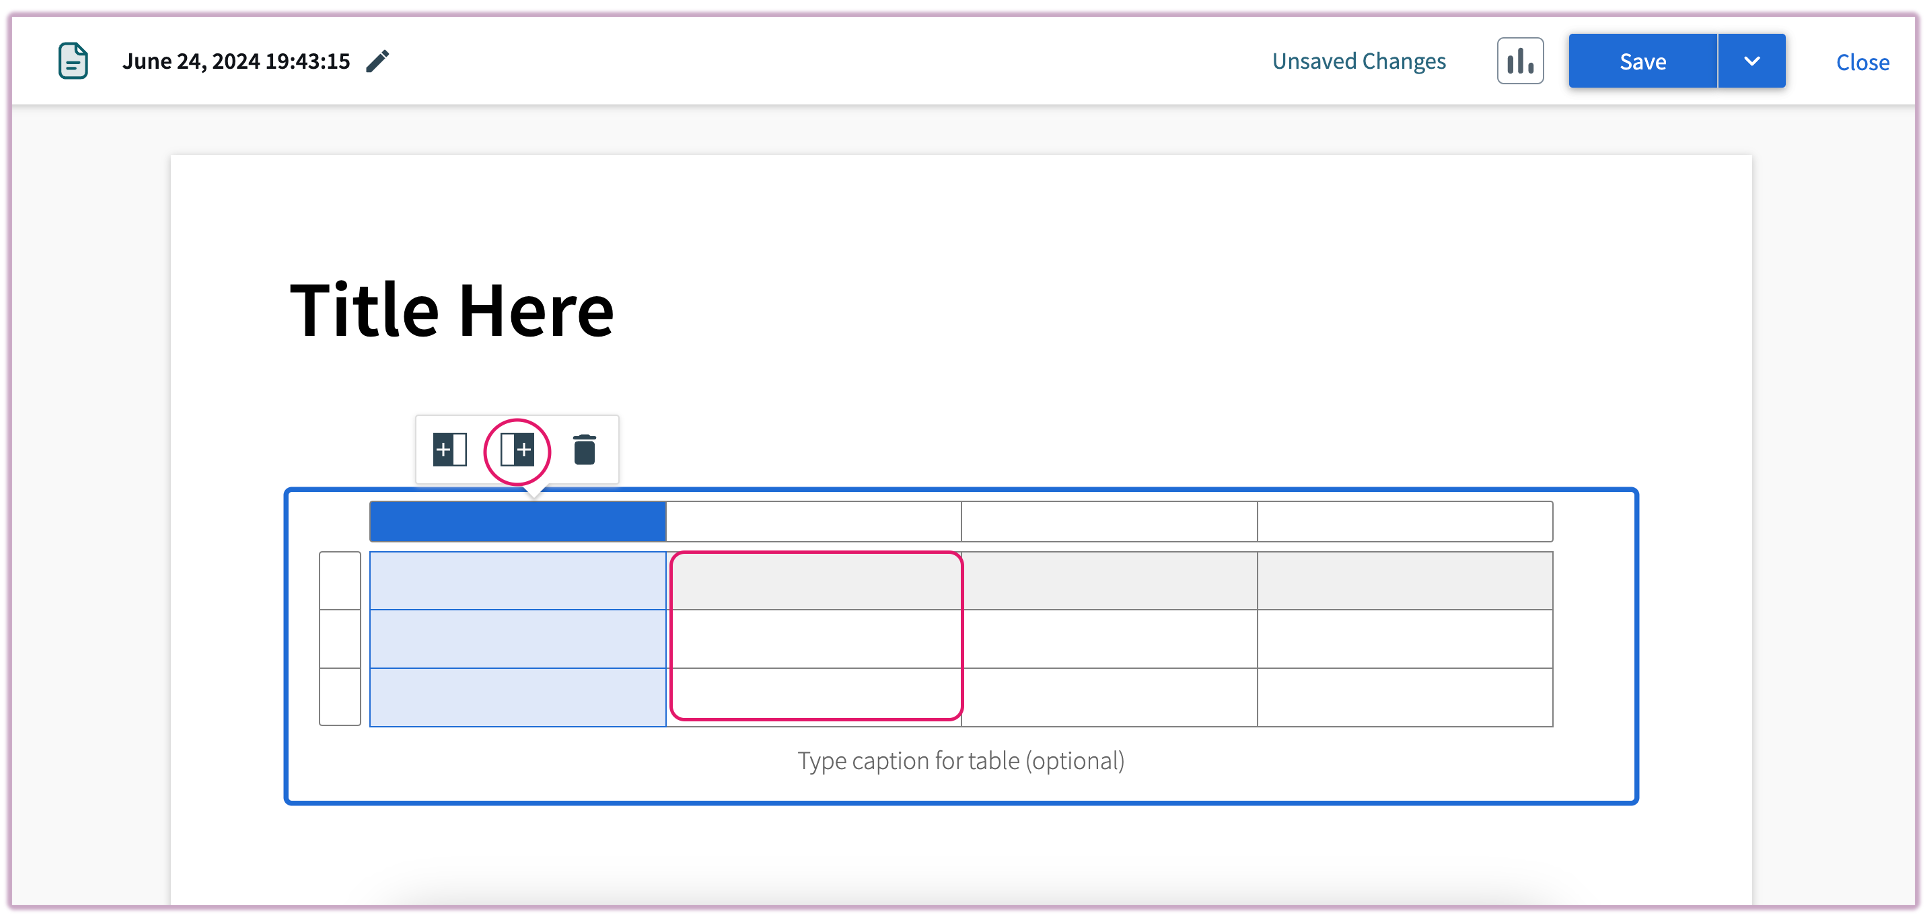This screenshot has height=918, width=1926.
Task: Click the first row handle beside the table
Action: (340, 580)
